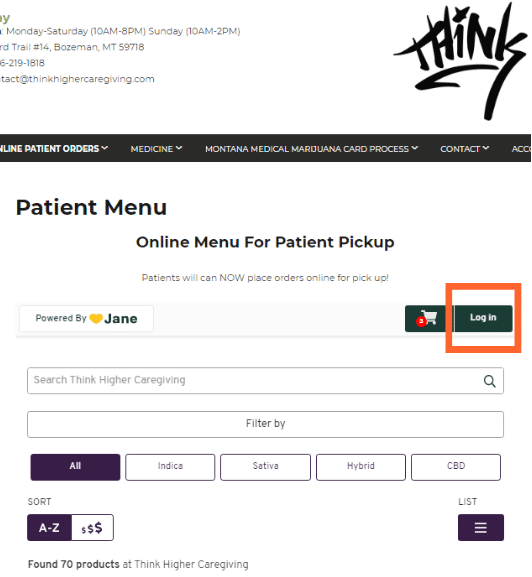Expand the Medicine menu
Viewport: 532px width, 577px height.
(156, 149)
